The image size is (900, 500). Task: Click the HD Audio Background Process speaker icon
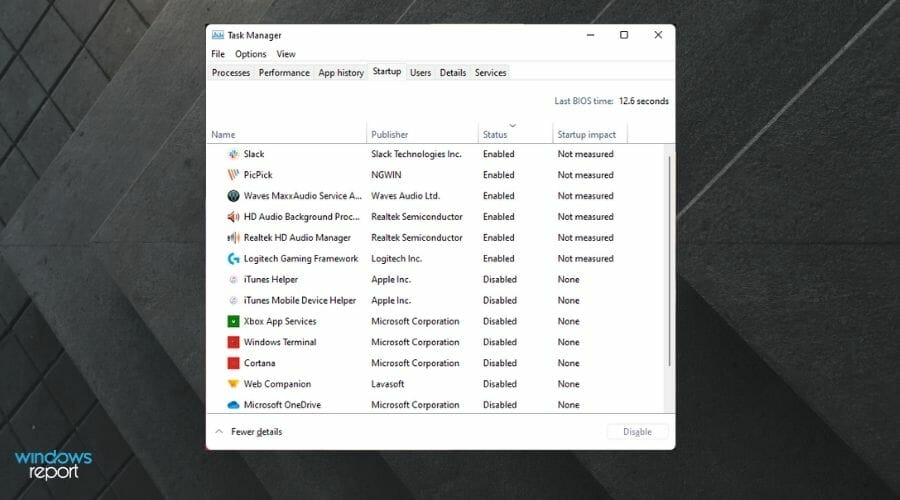click(233, 216)
